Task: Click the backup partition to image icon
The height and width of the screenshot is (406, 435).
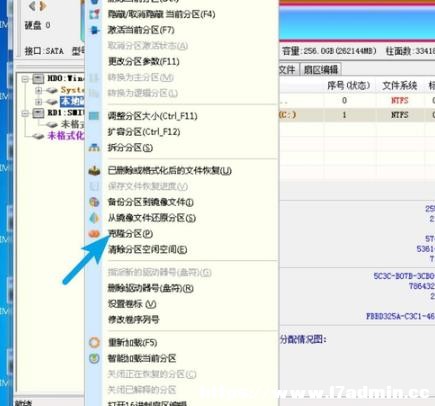Action: [x=94, y=202]
